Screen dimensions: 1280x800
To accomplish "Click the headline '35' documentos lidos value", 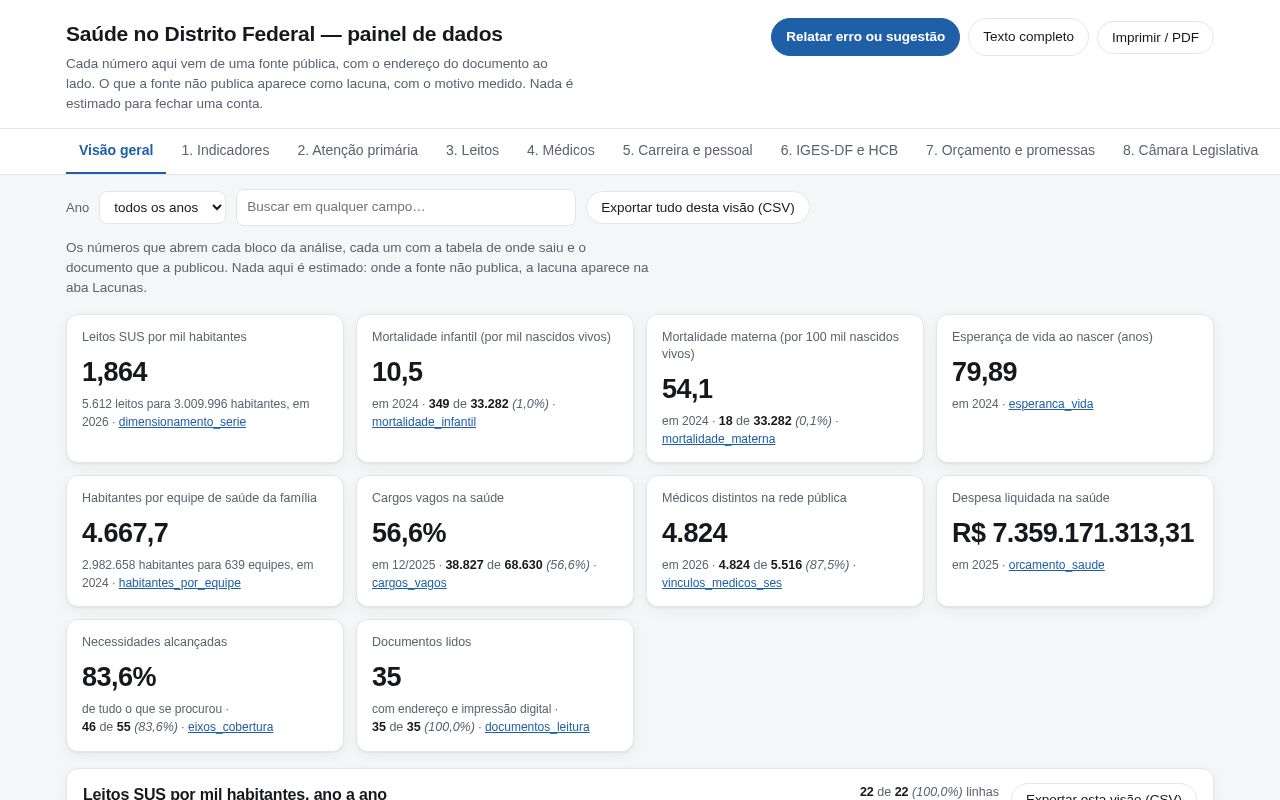I will coord(387,677).
